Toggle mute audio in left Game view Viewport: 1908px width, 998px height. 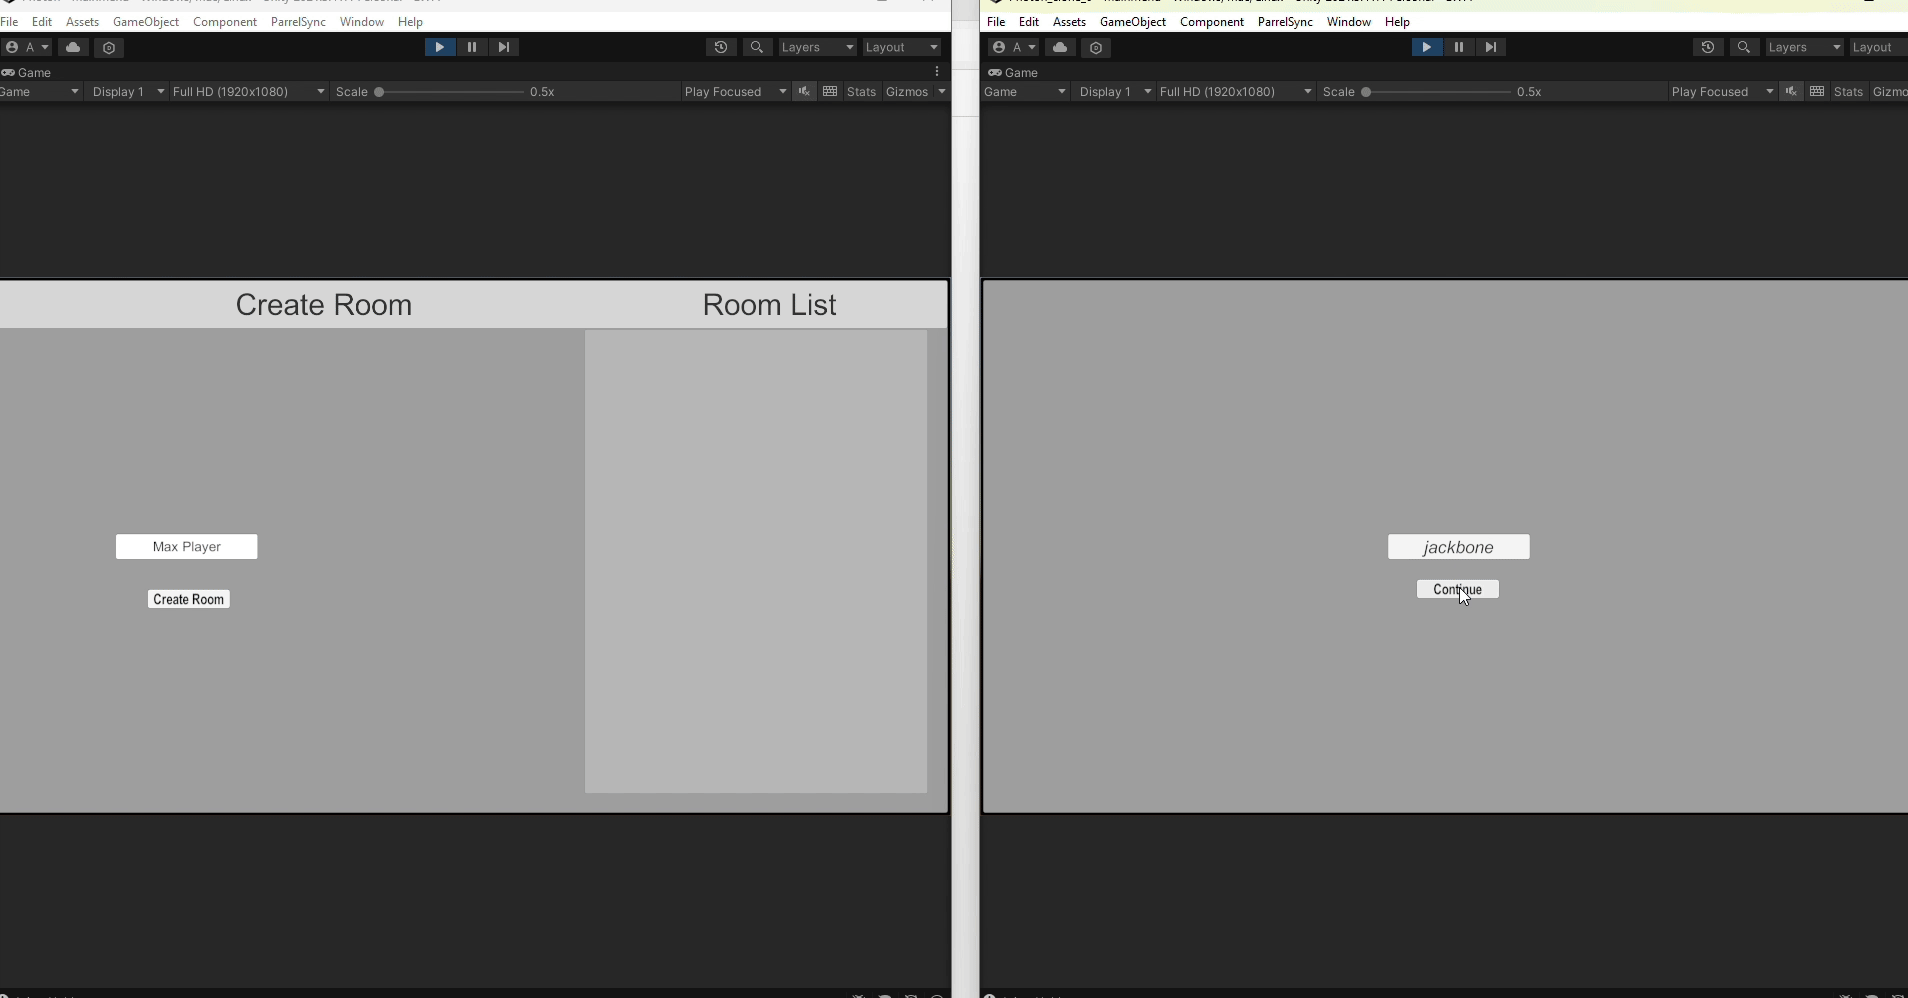[x=804, y=91]
